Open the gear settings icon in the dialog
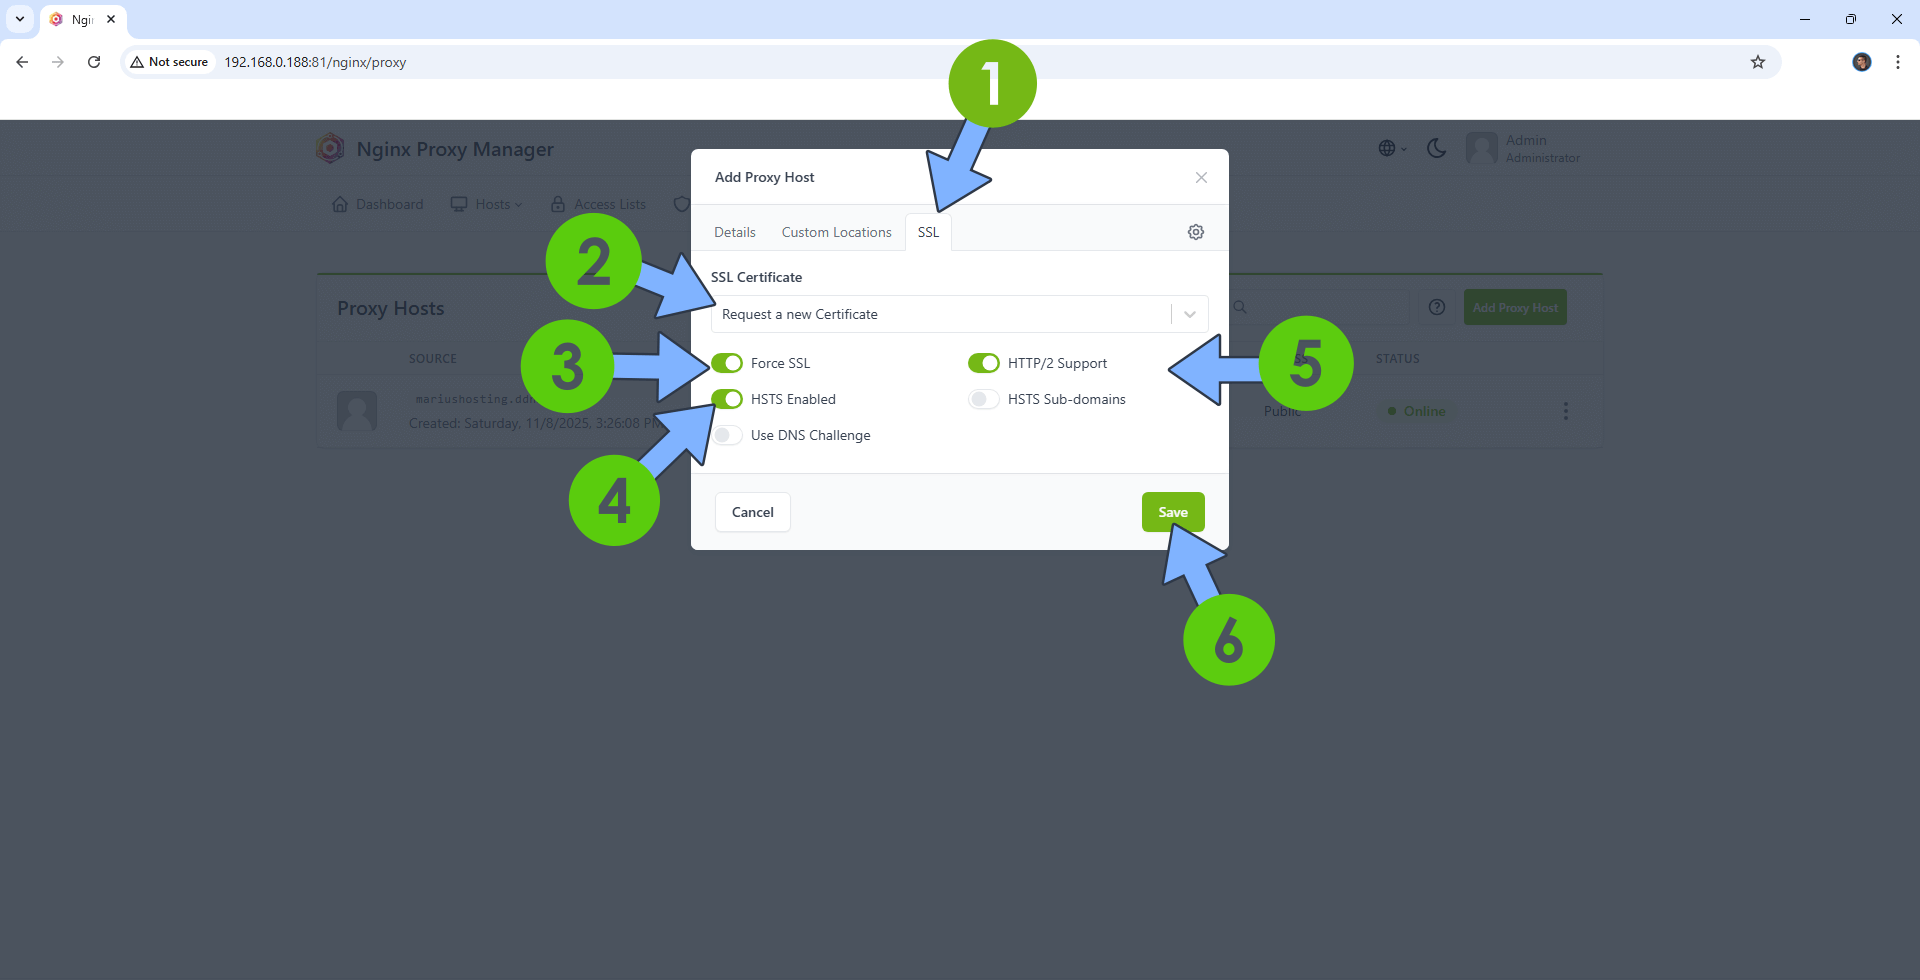 click(1196, 231)
